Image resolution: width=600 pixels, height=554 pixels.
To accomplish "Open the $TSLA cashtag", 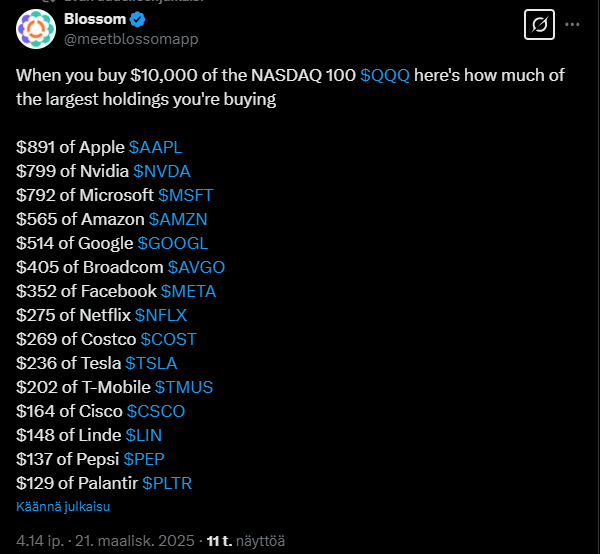I will click(x=151, y=363).
